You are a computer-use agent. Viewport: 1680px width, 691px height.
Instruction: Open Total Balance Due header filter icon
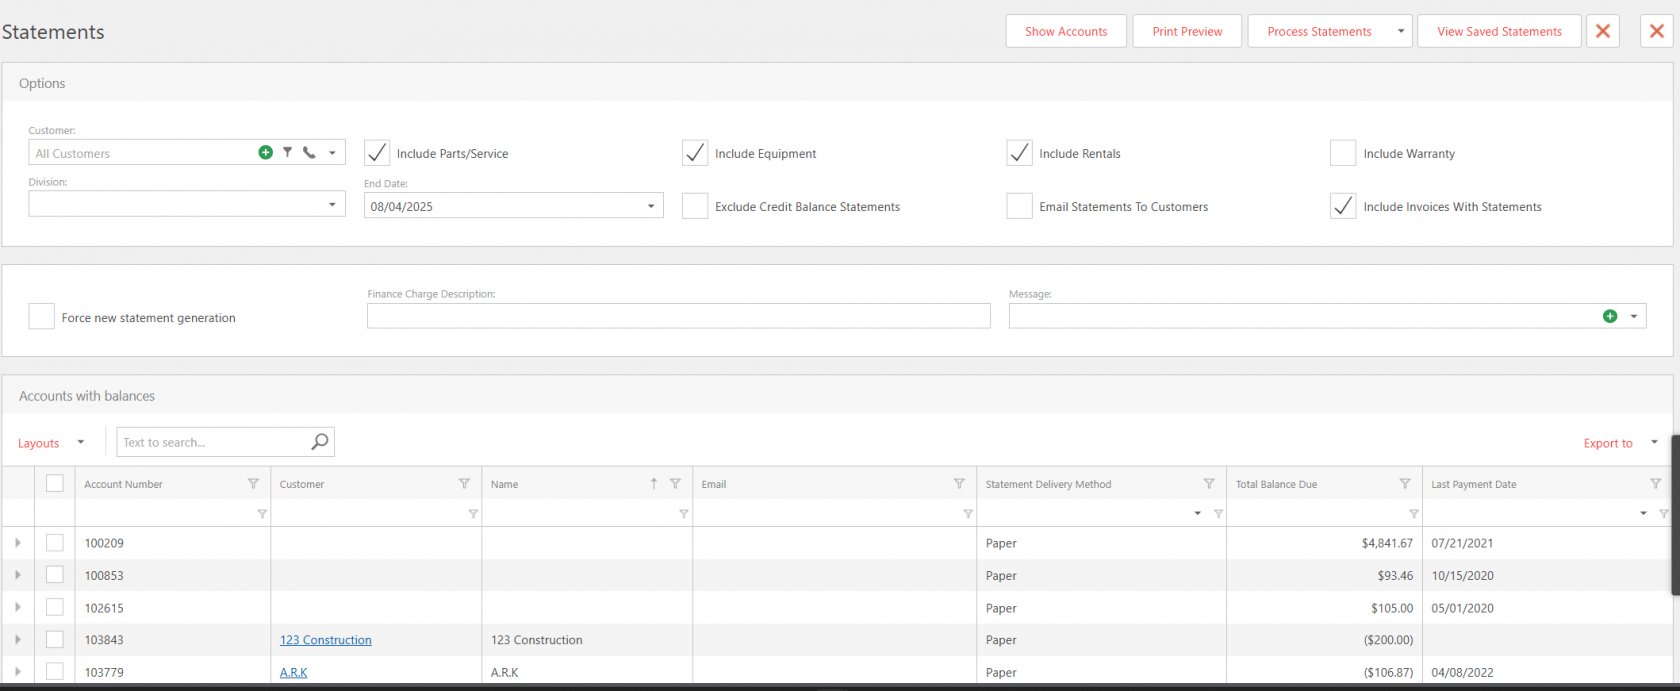pyautogui.click(x=1405, y=484)
